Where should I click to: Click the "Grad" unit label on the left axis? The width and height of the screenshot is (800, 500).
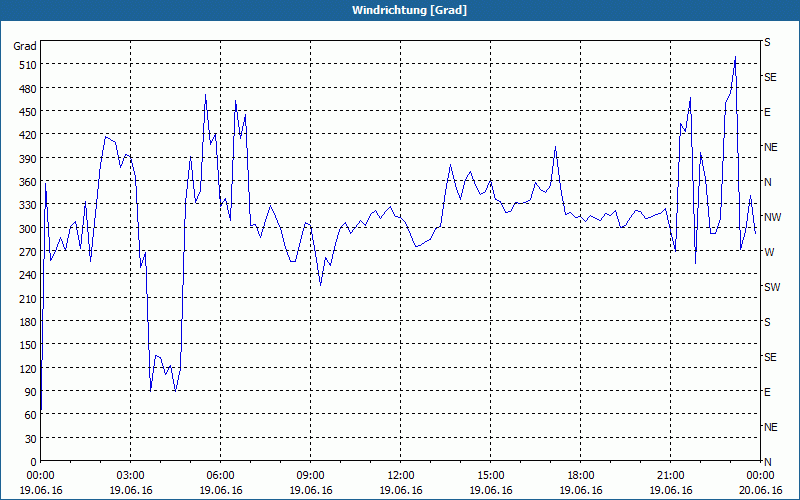coord(25,46)
